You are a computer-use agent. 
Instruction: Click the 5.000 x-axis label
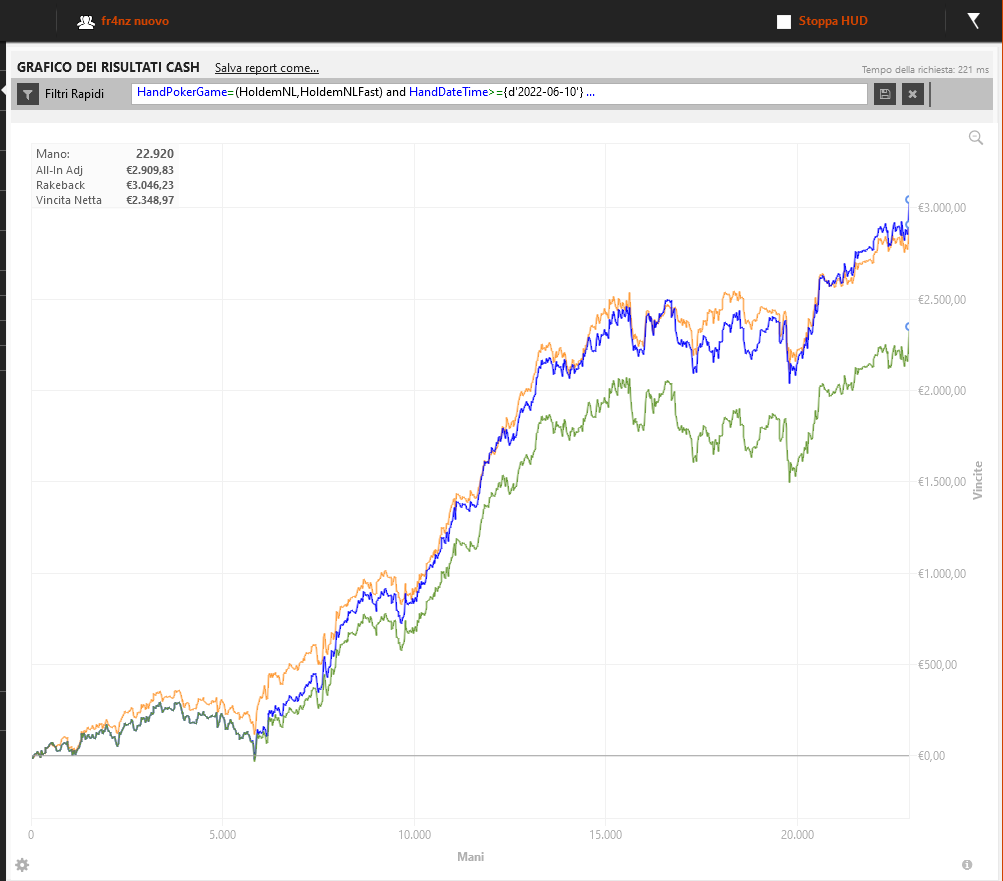[223, 835]
